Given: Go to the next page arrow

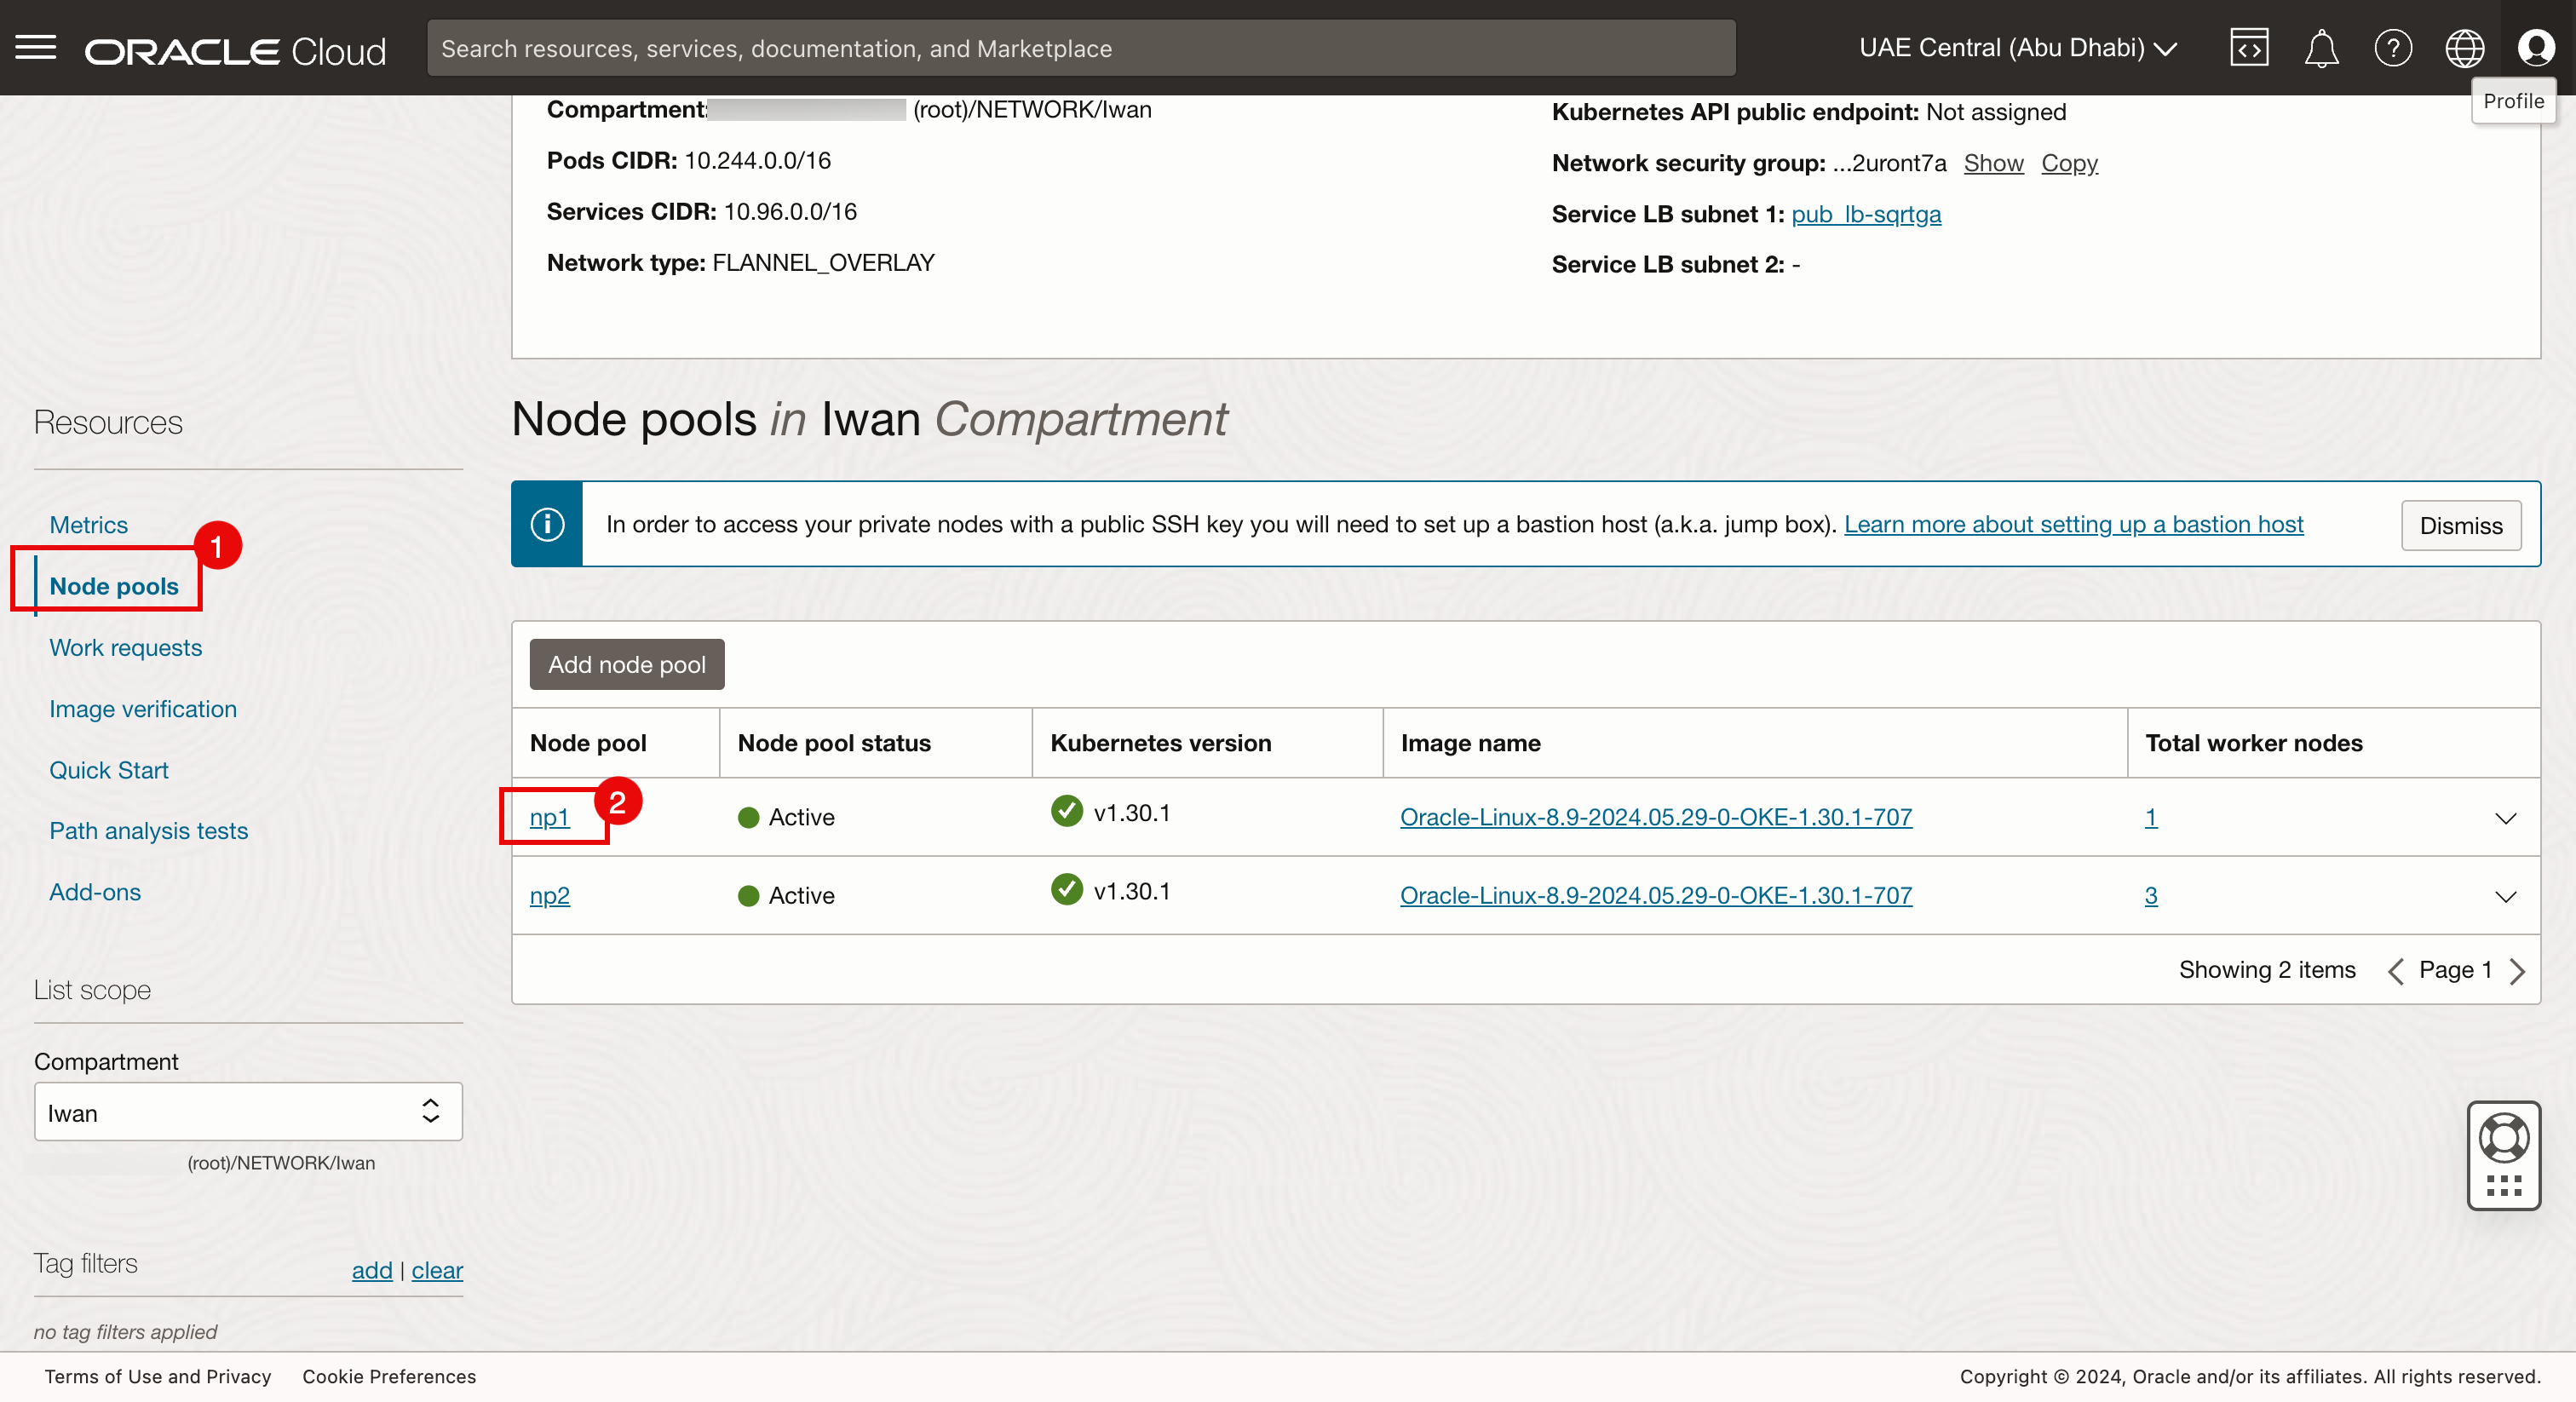Looking at the screenshot, I should (2517, 971).
